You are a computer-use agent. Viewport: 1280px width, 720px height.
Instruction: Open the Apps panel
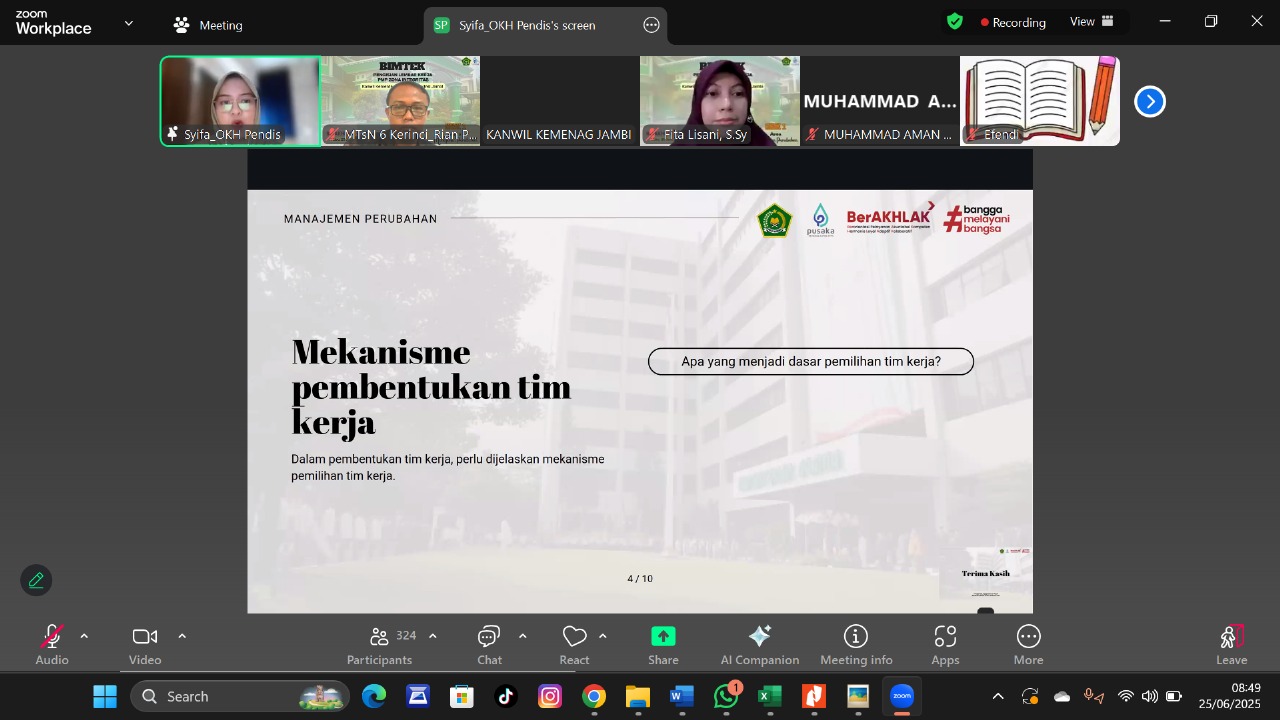click(x=945, y=644)
